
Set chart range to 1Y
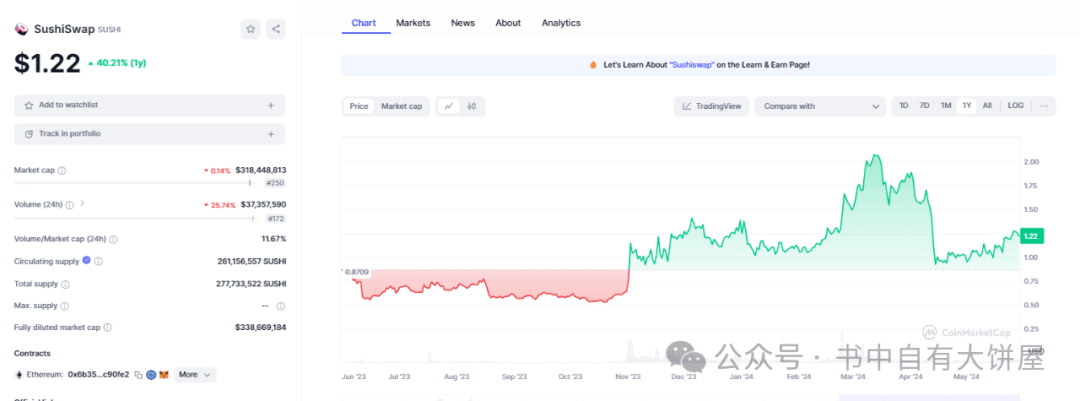[x=967, y=105]
